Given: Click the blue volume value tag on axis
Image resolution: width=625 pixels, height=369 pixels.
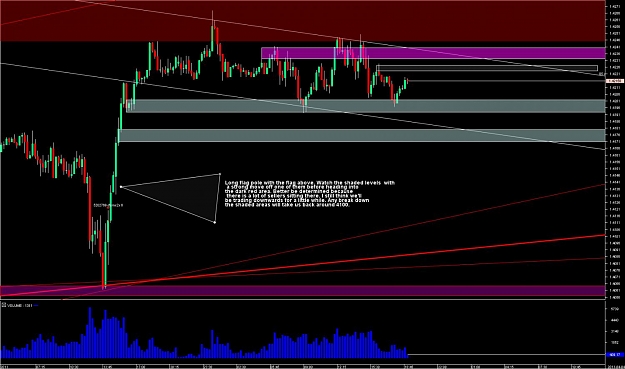Looking at the screenshot, I should [615, 355].
